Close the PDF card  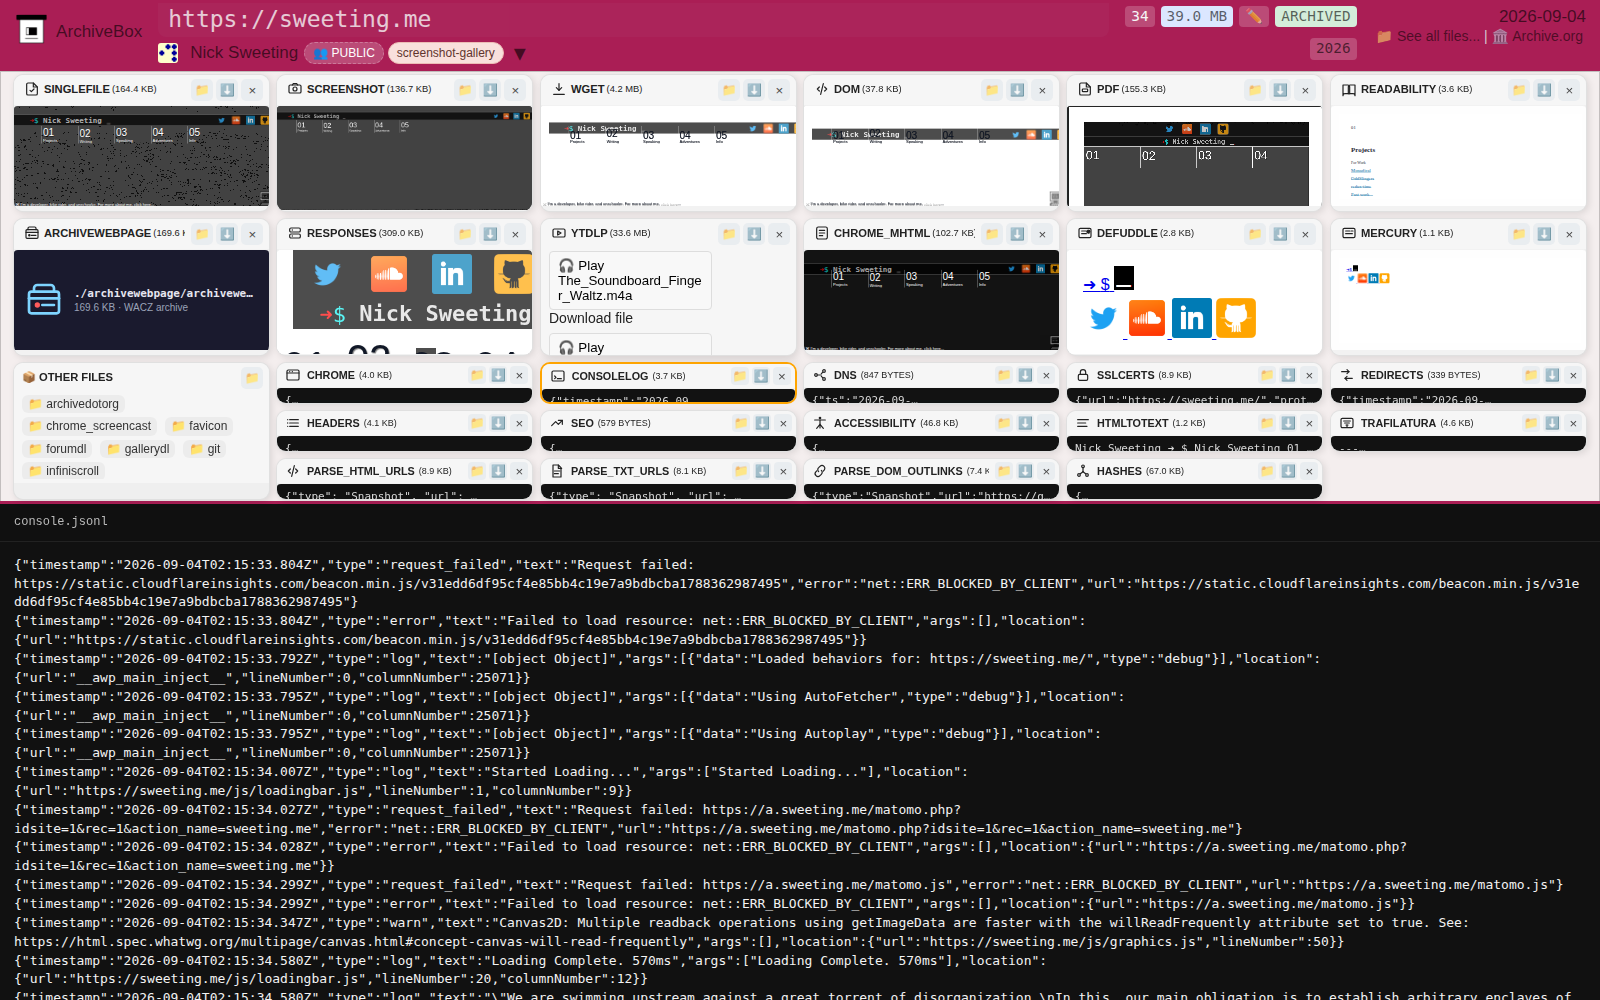(1305, 90)
